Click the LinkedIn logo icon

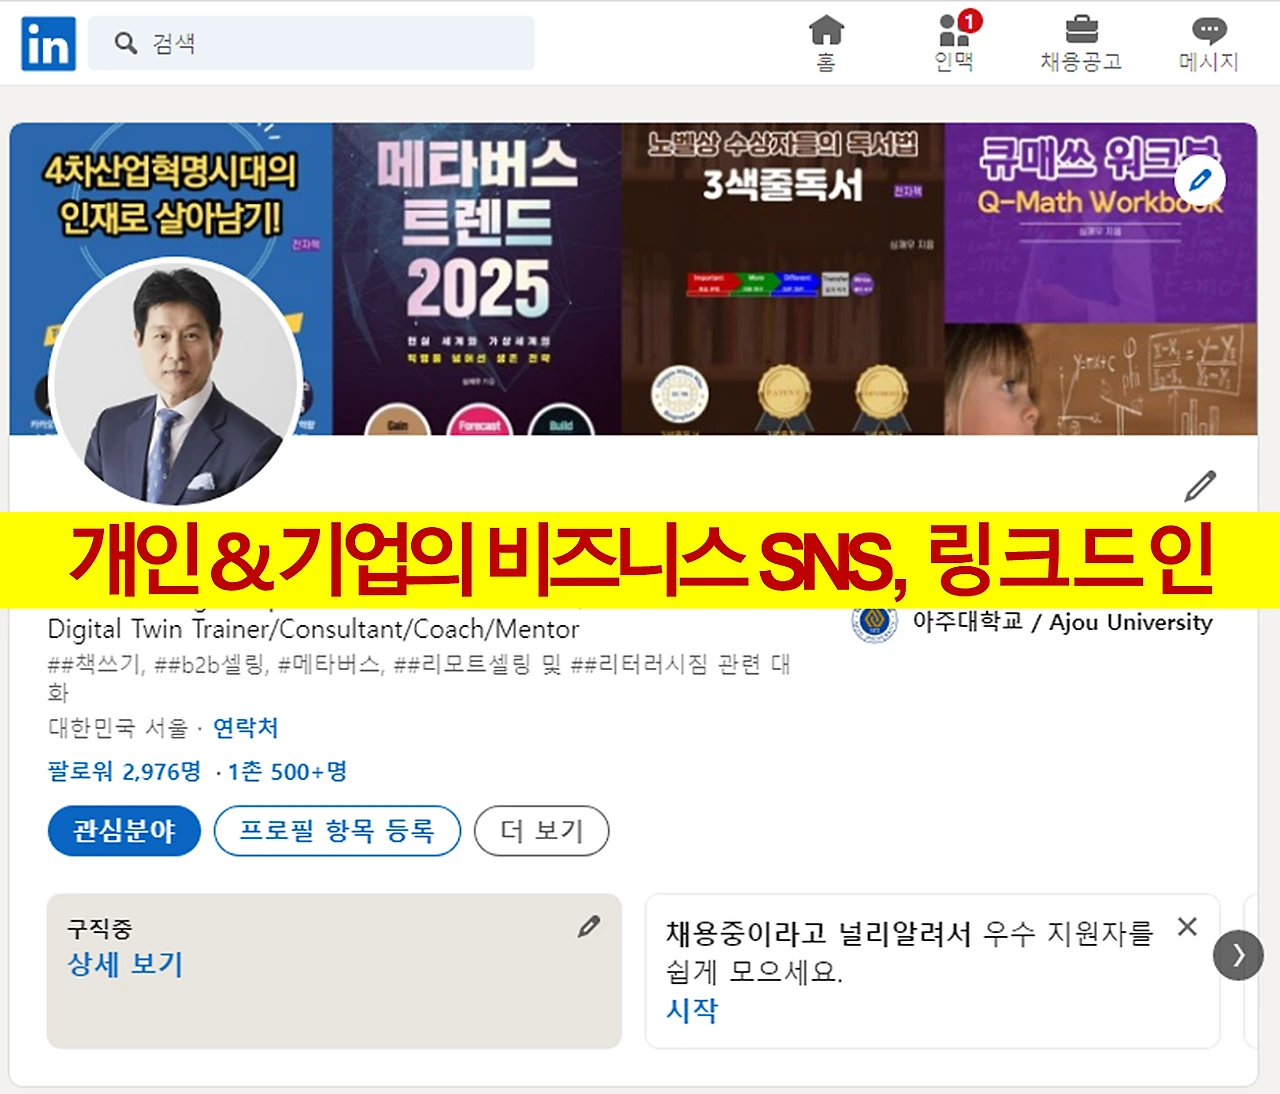click(48, 44)
